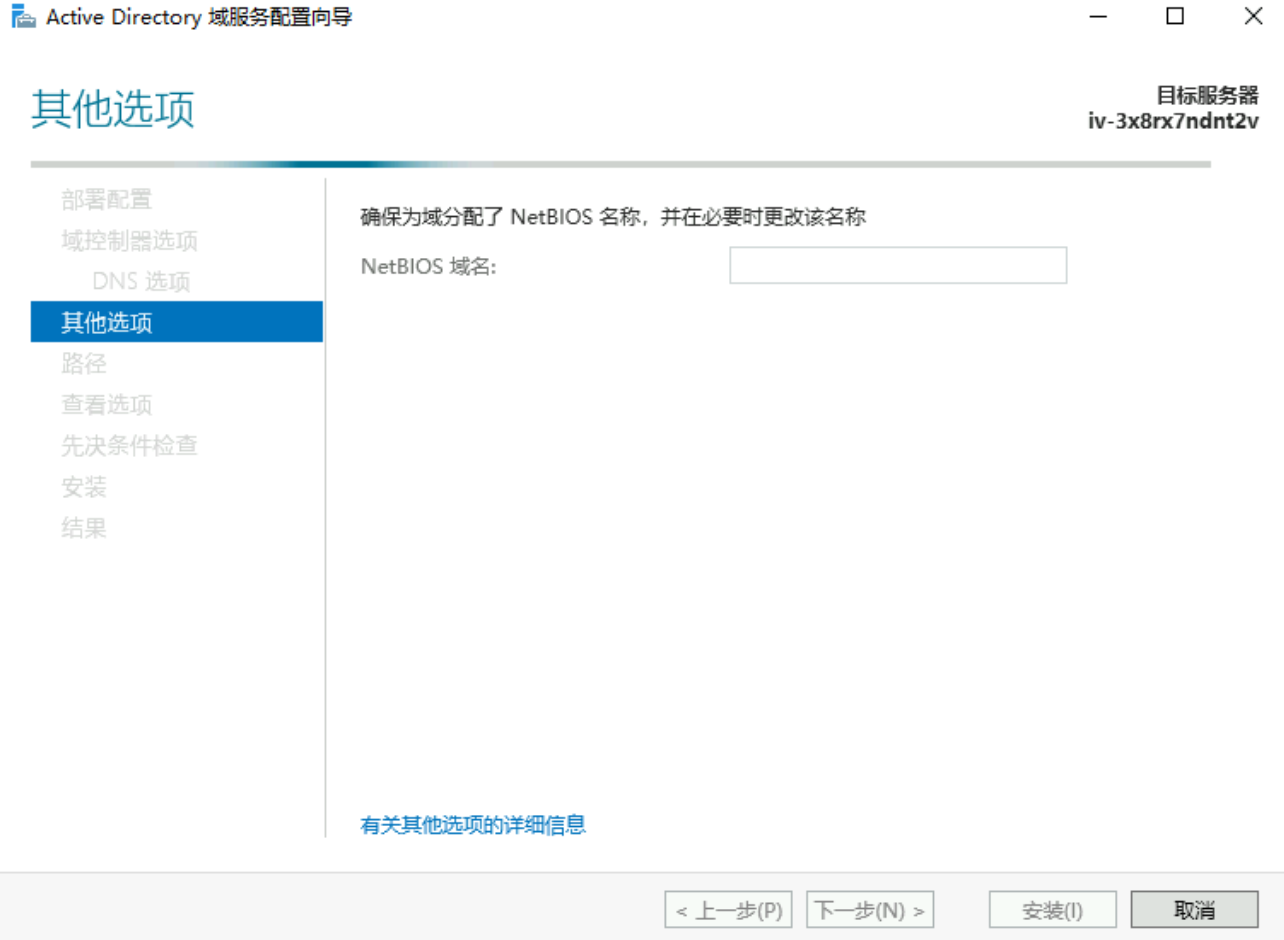The image size is (1284, 940).
Task: Open 有关其他选项的详细信息 link
Action: (473, 825)
